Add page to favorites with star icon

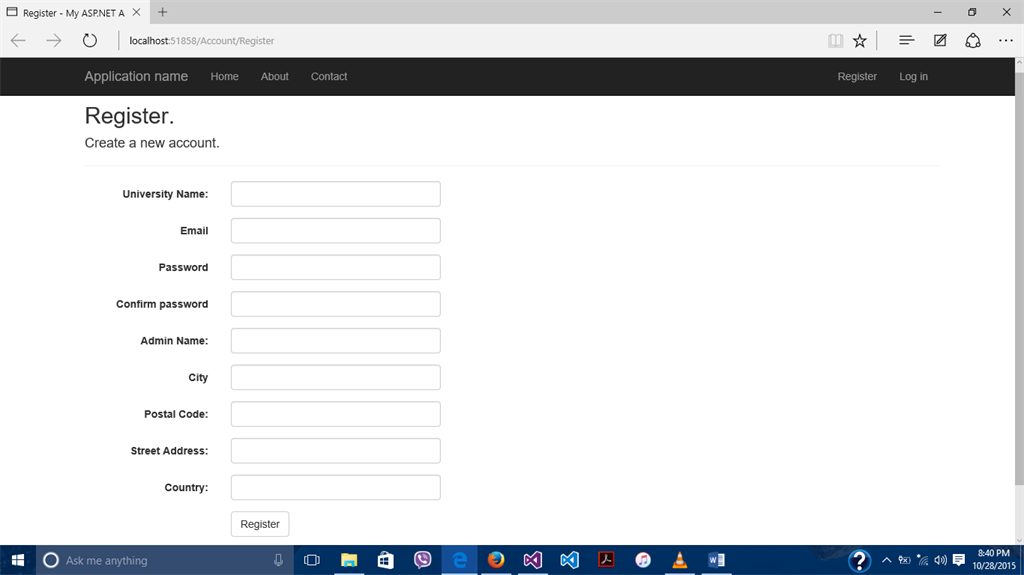tap(859, 41)
